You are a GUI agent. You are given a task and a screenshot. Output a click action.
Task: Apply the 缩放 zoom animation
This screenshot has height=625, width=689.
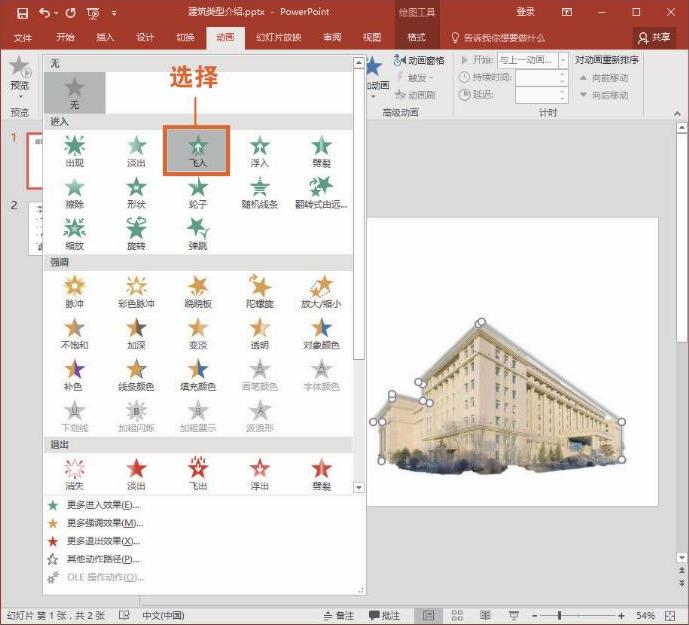[x=74, y=234]
